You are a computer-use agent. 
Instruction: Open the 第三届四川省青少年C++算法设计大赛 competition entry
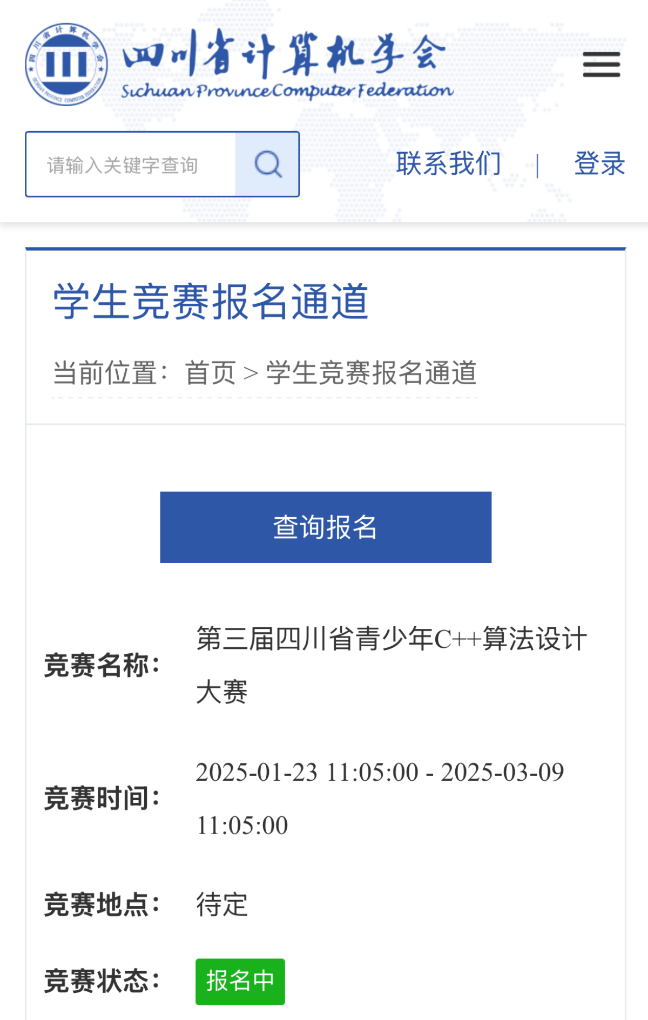tap(391, 665)
